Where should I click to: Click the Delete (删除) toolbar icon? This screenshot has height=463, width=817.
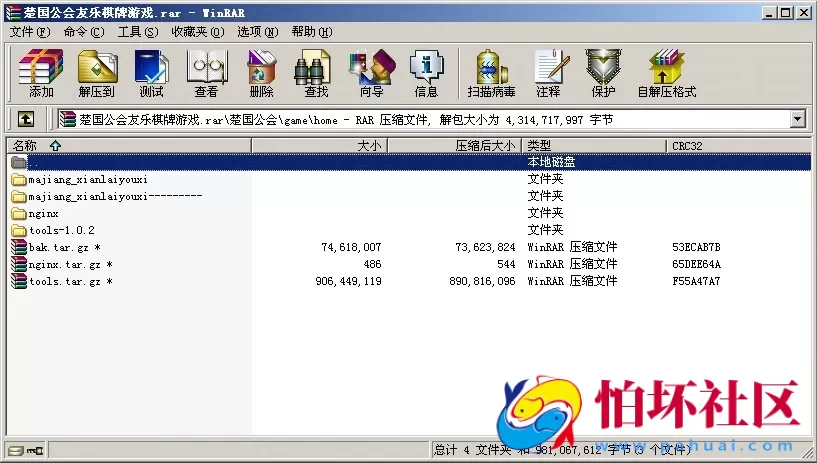(x=262, y=73)
